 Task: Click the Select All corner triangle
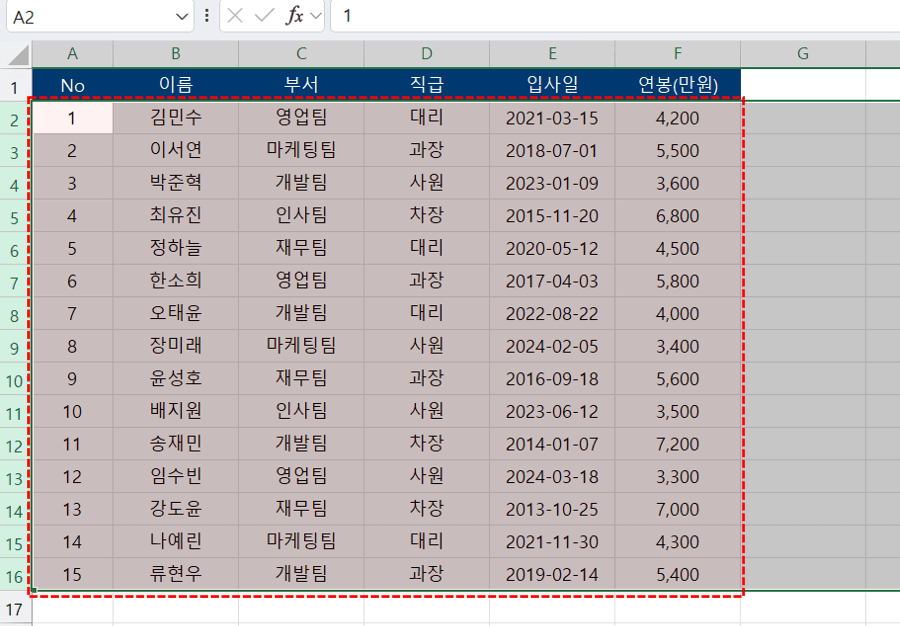[x=18, y=55]
